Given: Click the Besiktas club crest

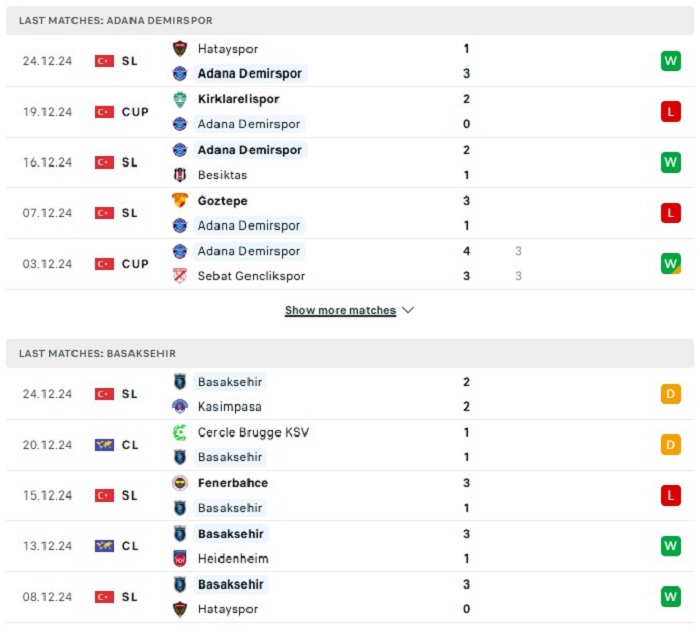Looking at the screenshot, I should coord(180,175).
